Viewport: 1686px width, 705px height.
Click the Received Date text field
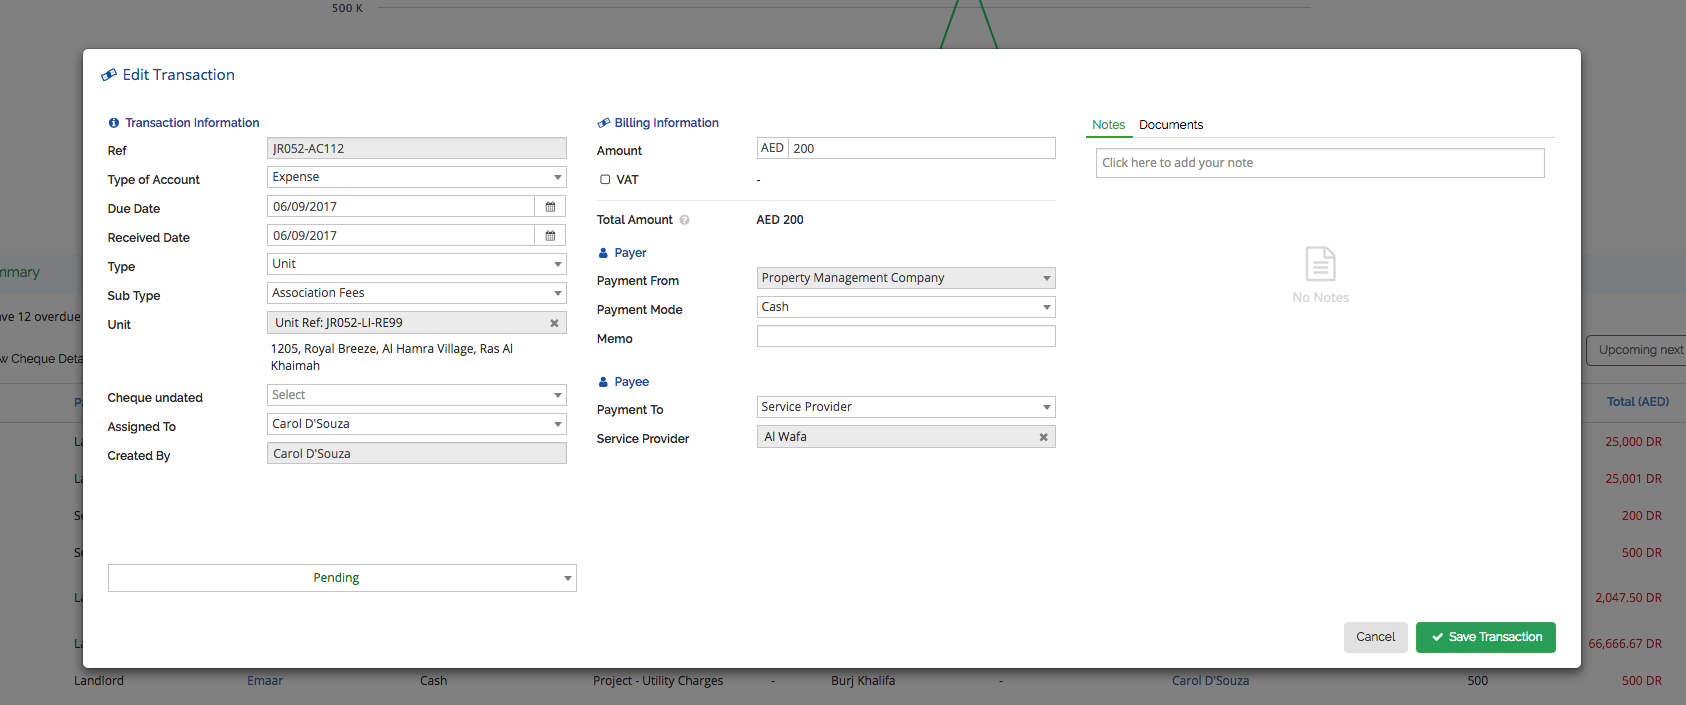pos(401,236)
